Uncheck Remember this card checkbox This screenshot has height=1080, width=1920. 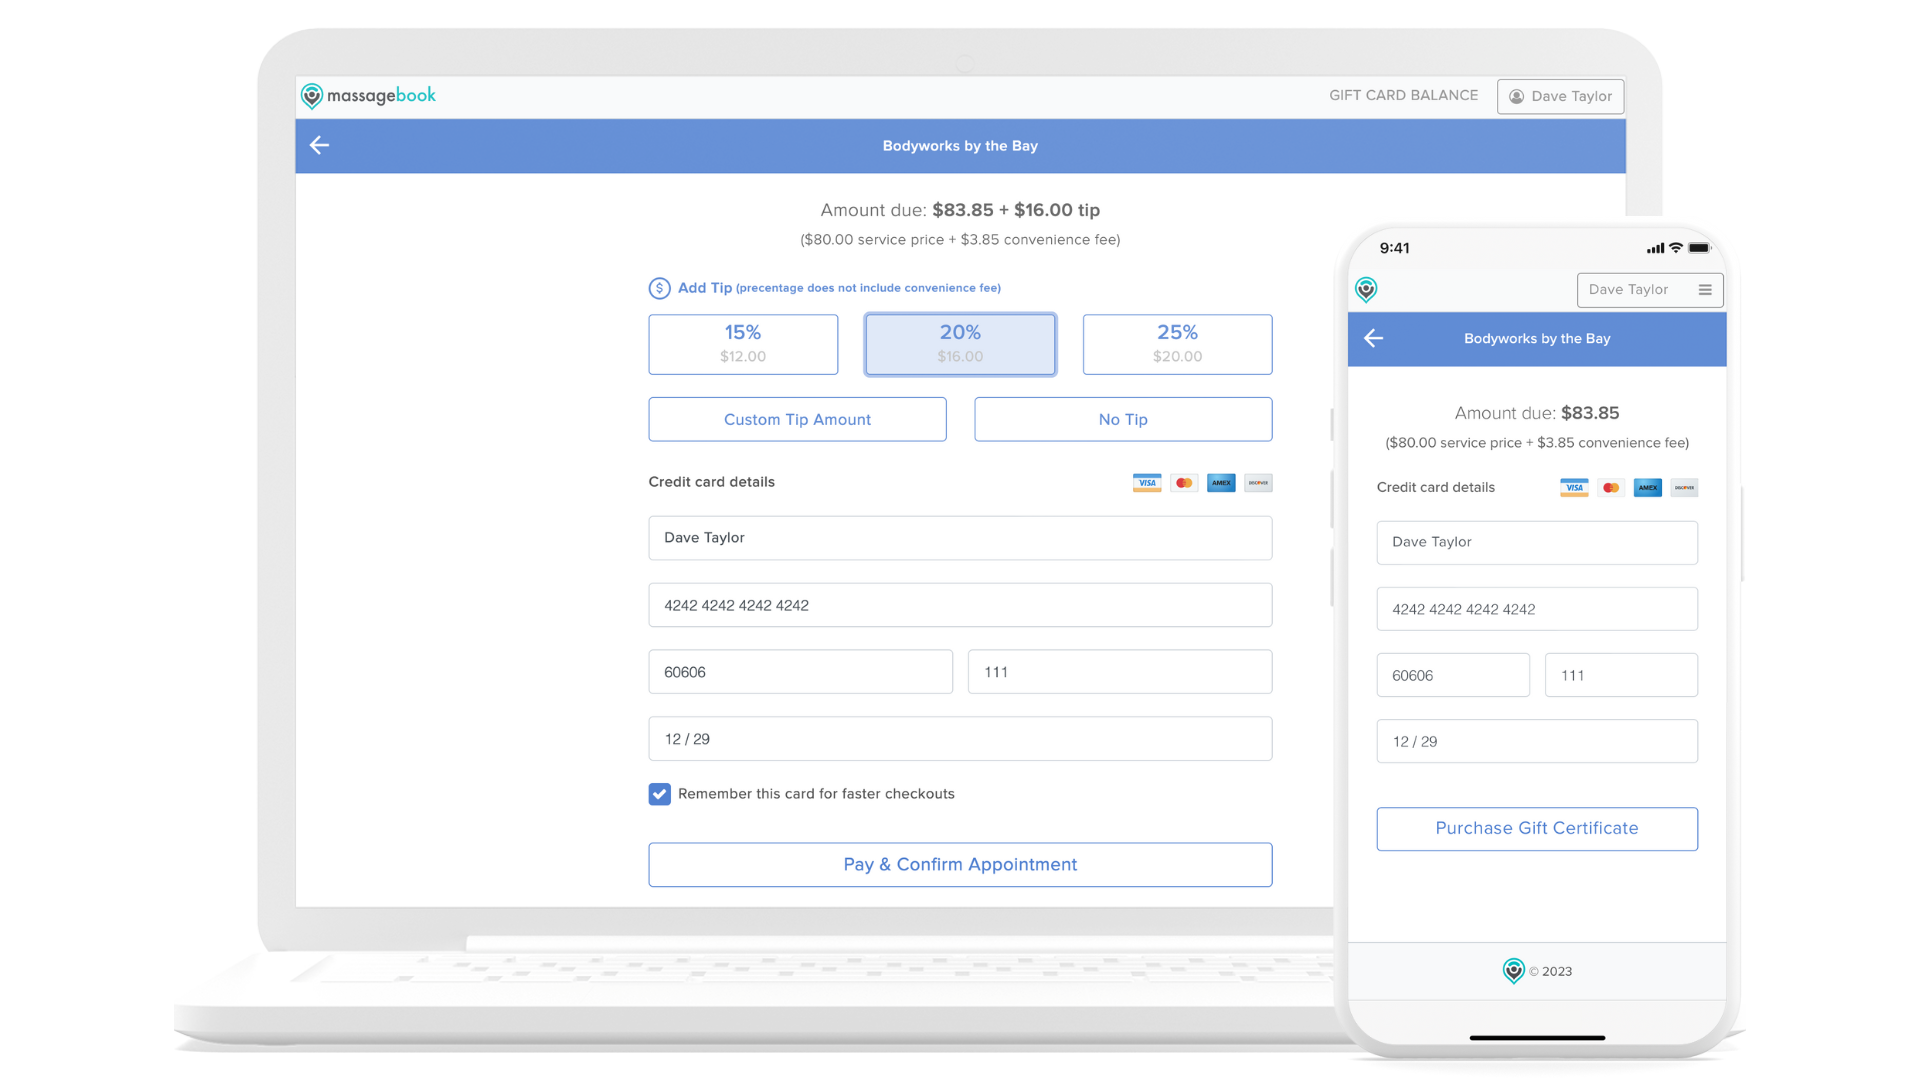pyautogui.click(x=659, y=794)
